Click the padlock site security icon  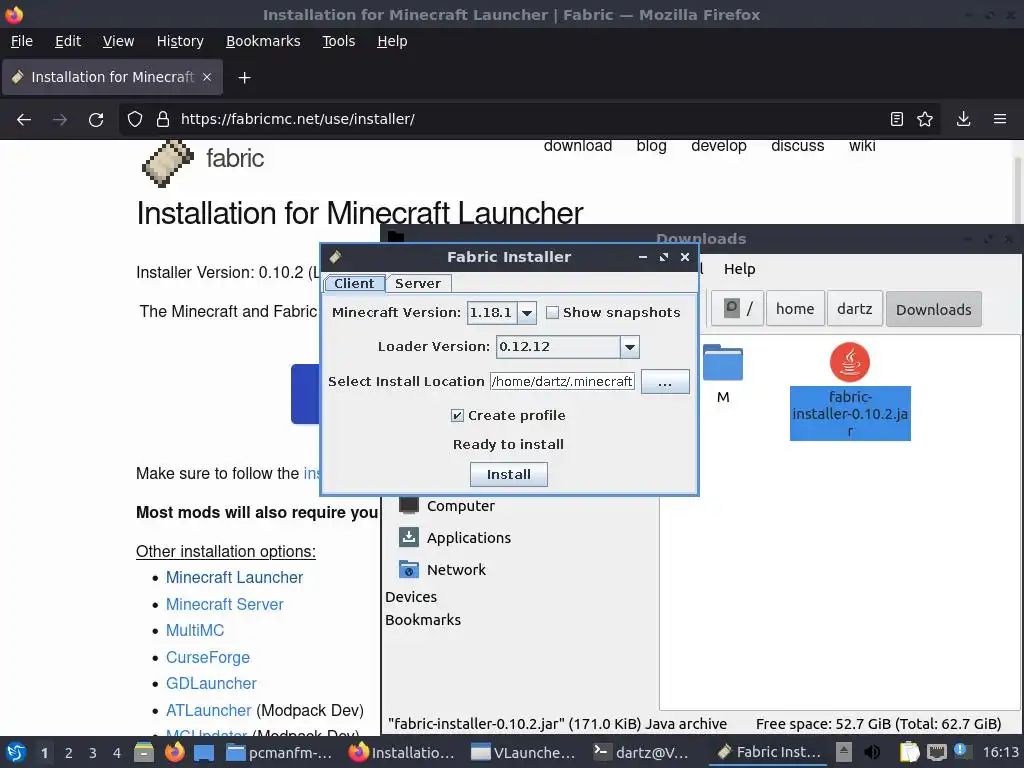[x=163, y=119]
